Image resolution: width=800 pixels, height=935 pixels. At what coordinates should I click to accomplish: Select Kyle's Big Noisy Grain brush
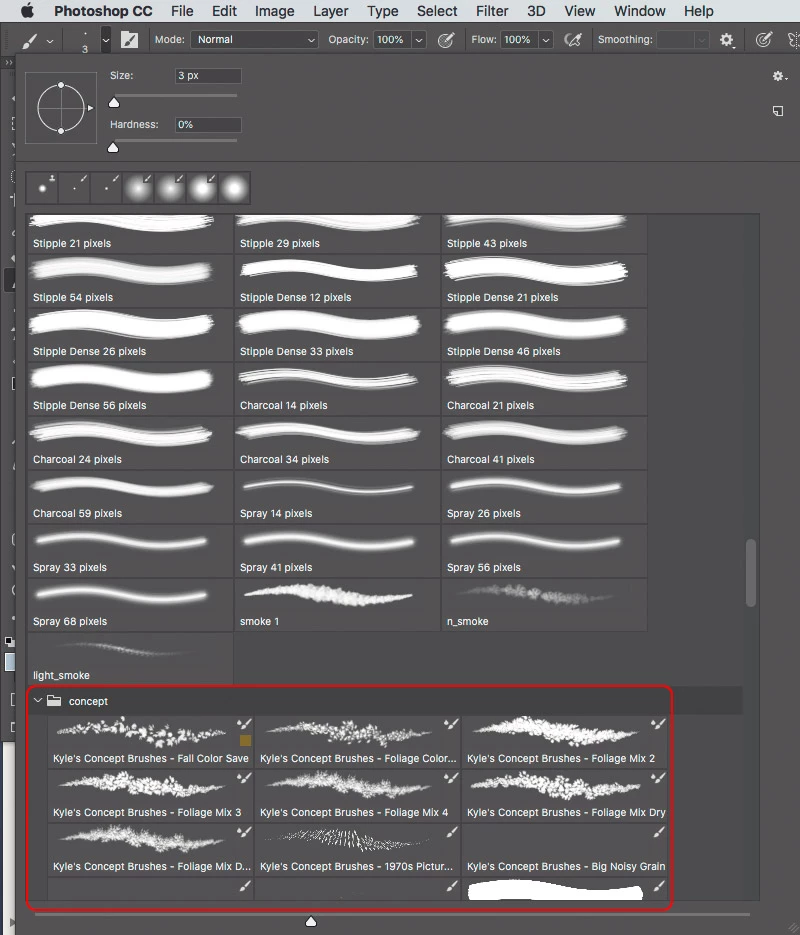coord(565,850)
